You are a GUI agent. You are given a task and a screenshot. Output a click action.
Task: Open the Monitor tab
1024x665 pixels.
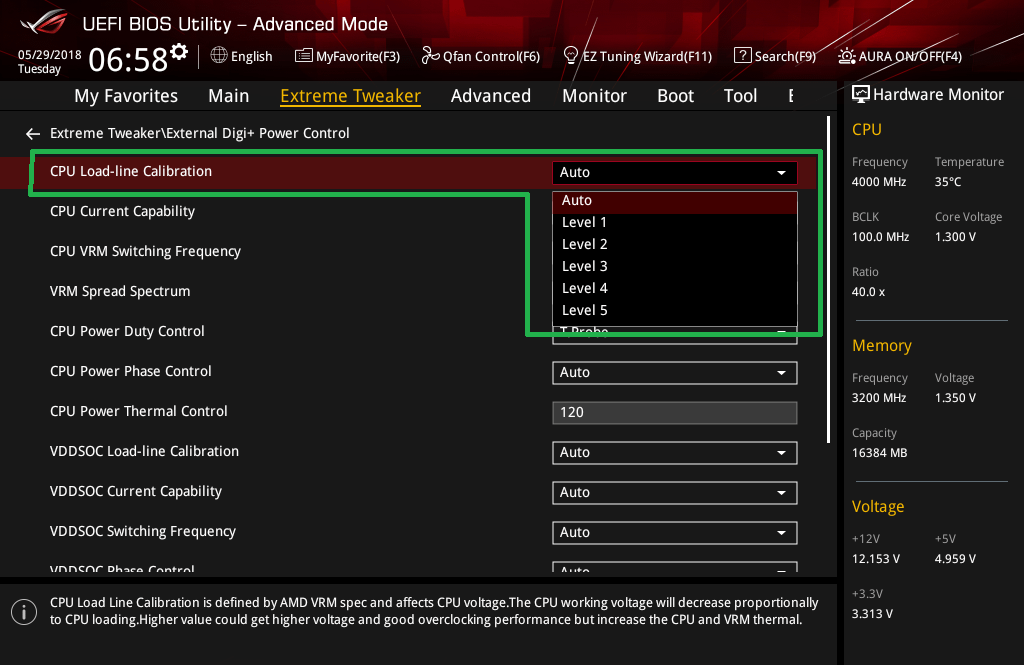click(x=594, y=96)
